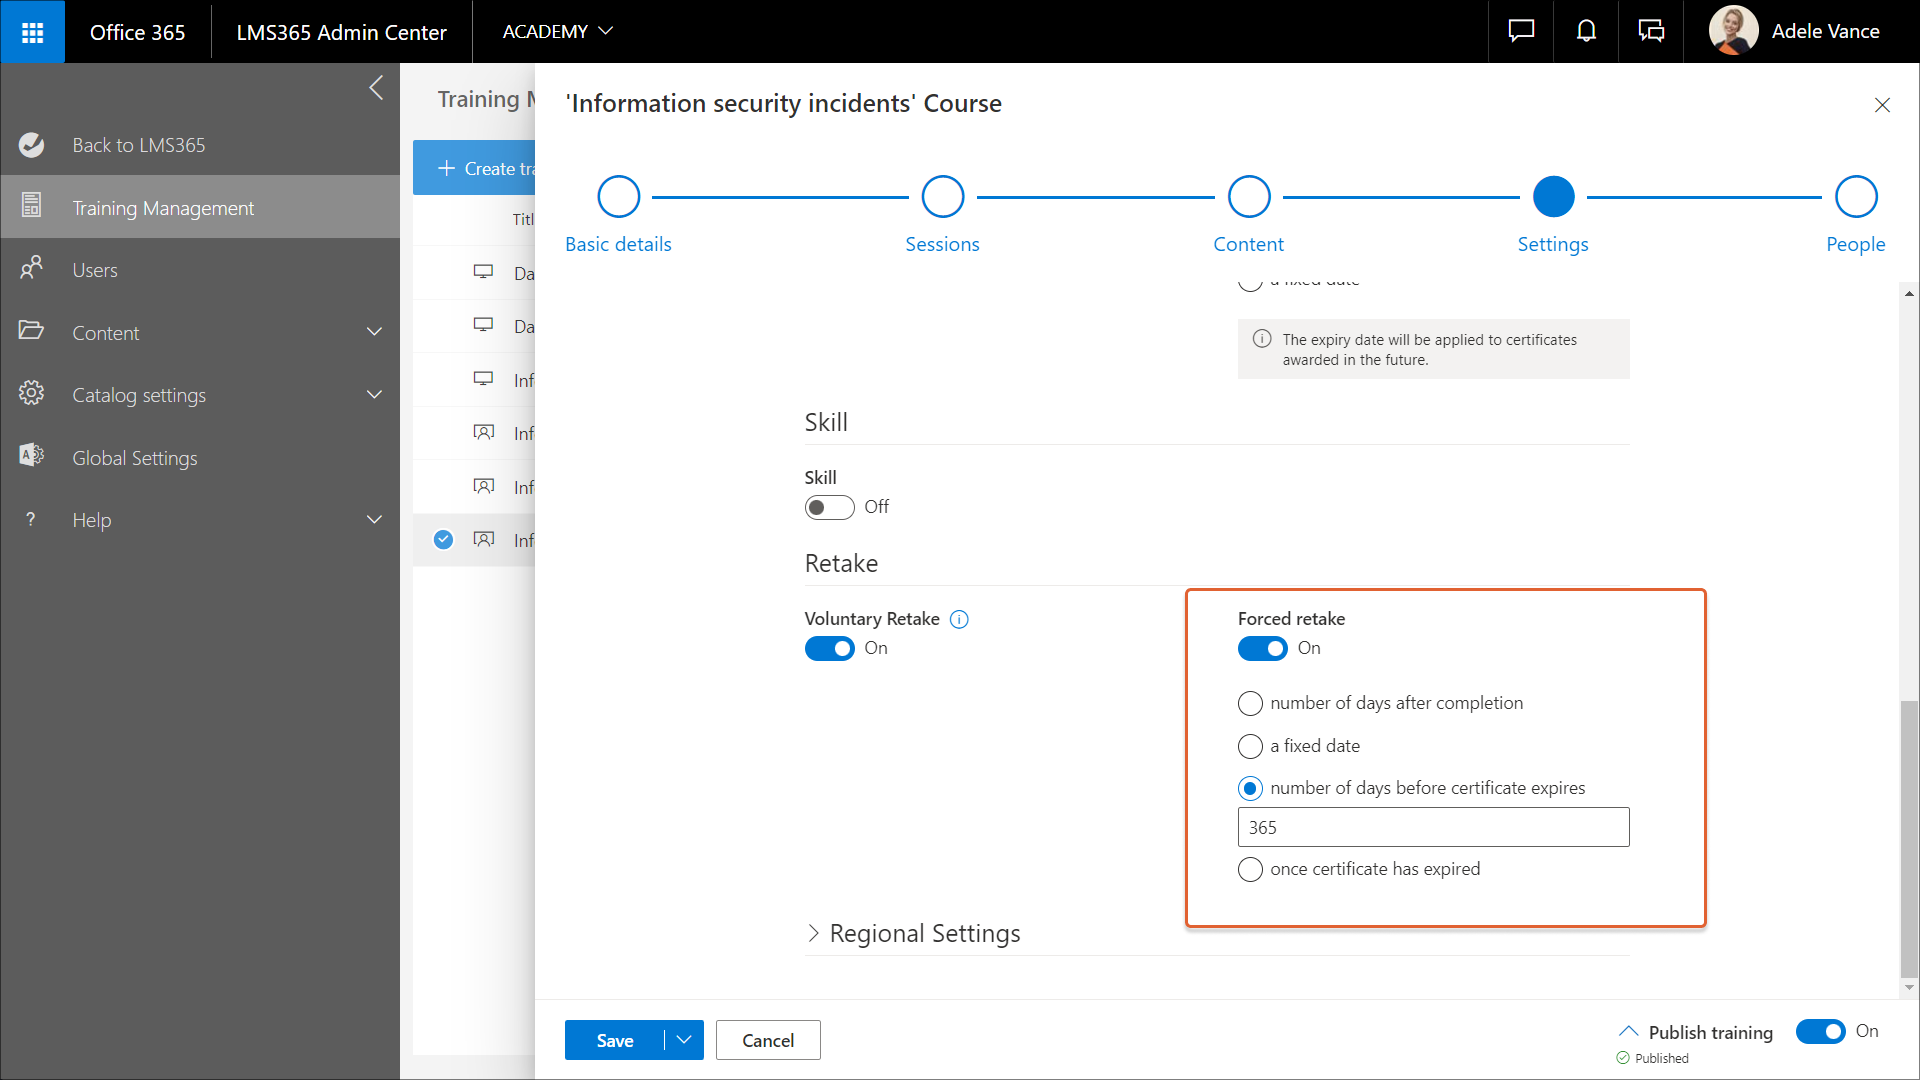Click the Save button

[x=614, y=1040]
